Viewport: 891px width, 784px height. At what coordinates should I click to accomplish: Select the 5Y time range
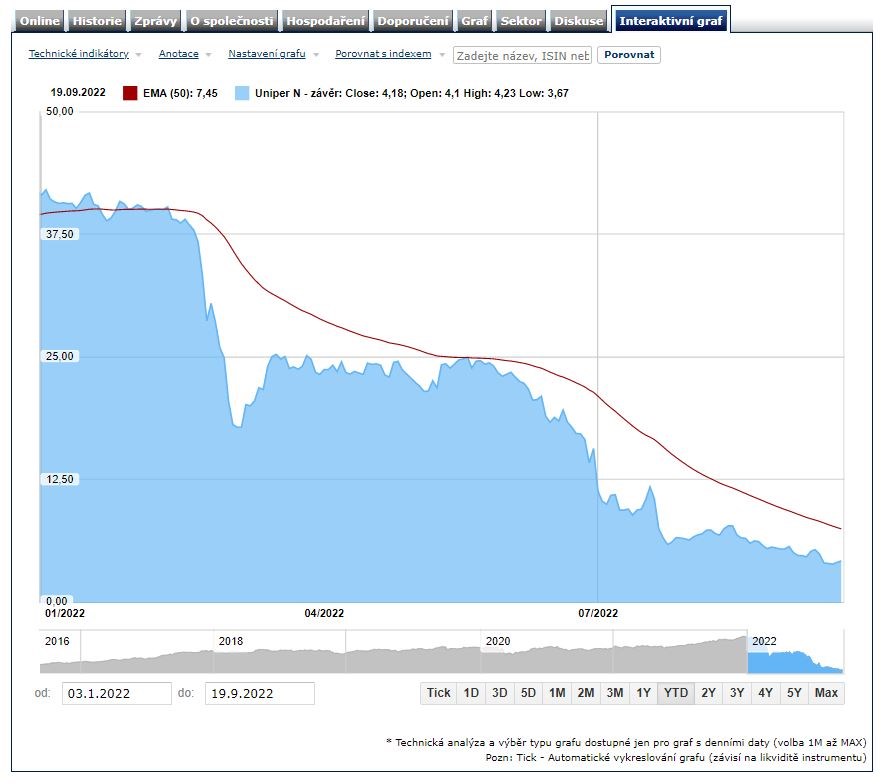click(794, 693)
